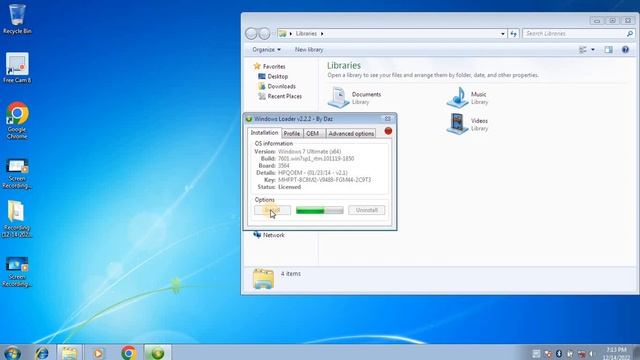Screen dimensions: 640x360
Task: Click the red status indicator in Windows Loader
Action: point(388,131)
